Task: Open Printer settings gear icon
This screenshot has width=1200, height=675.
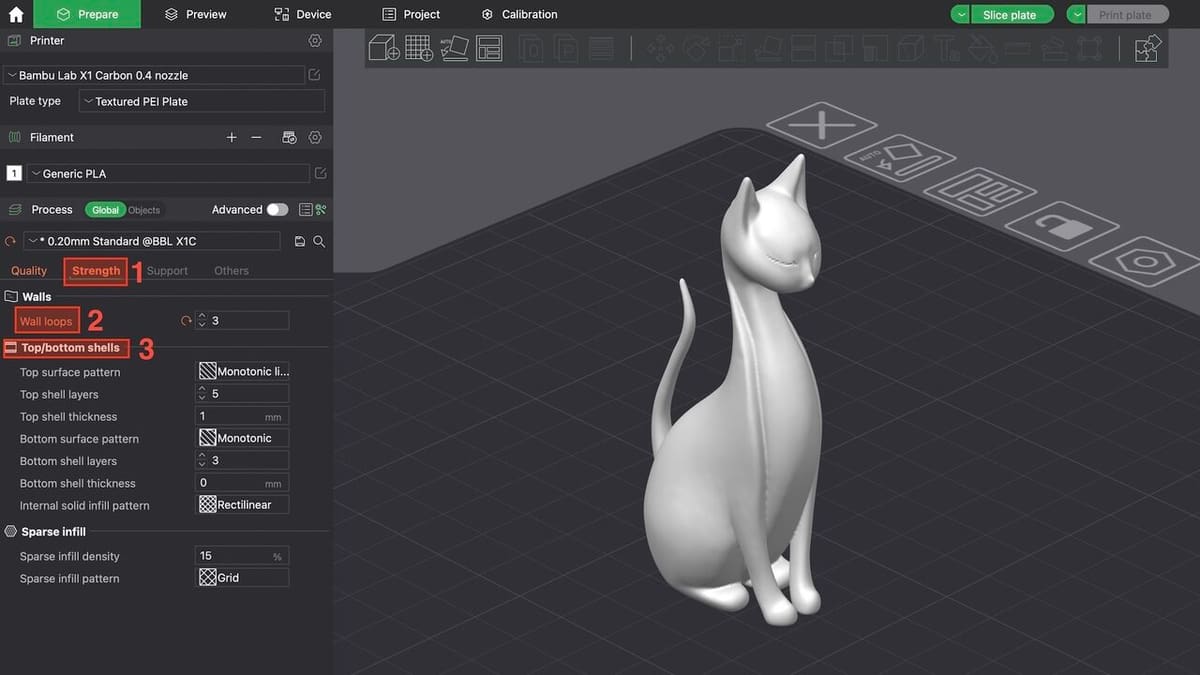Action: coord(315,41)
